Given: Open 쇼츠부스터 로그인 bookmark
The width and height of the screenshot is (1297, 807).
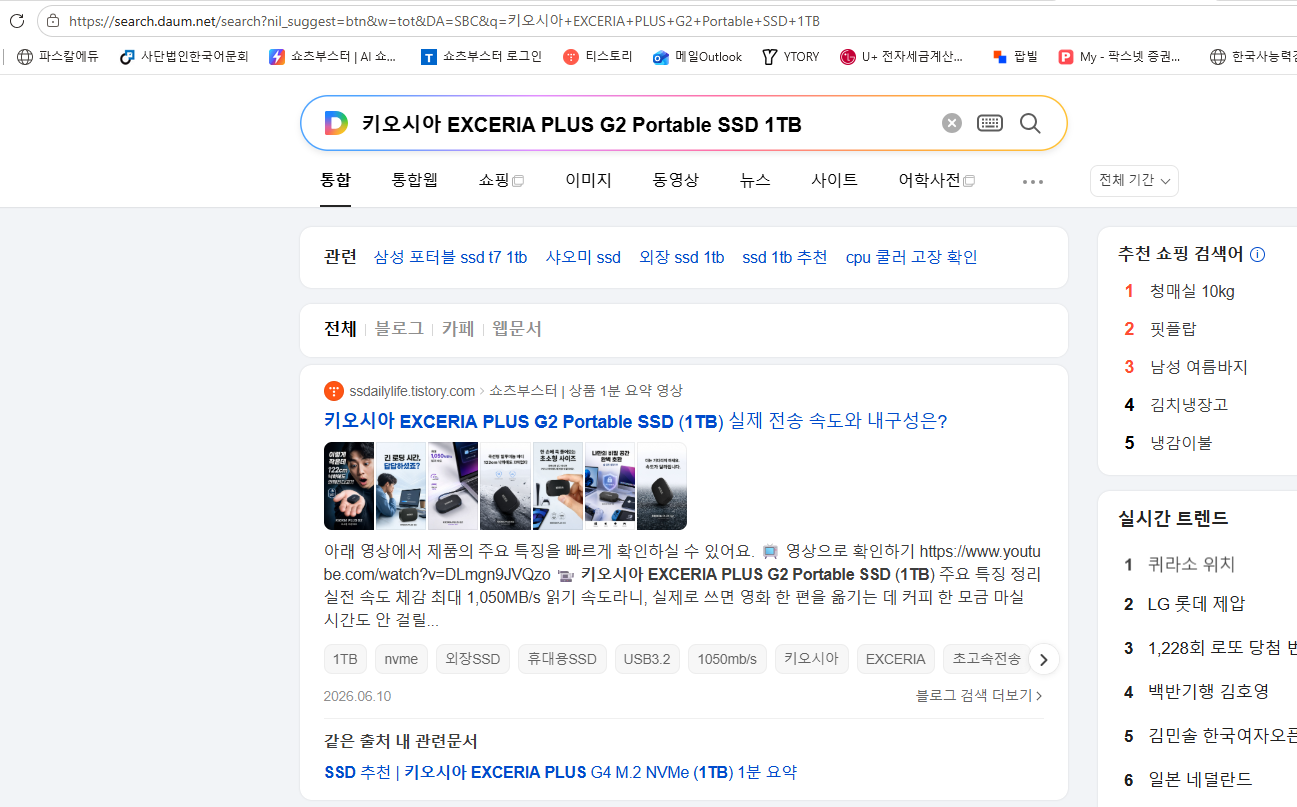Looking at the screenshot, I should (481, 57).
